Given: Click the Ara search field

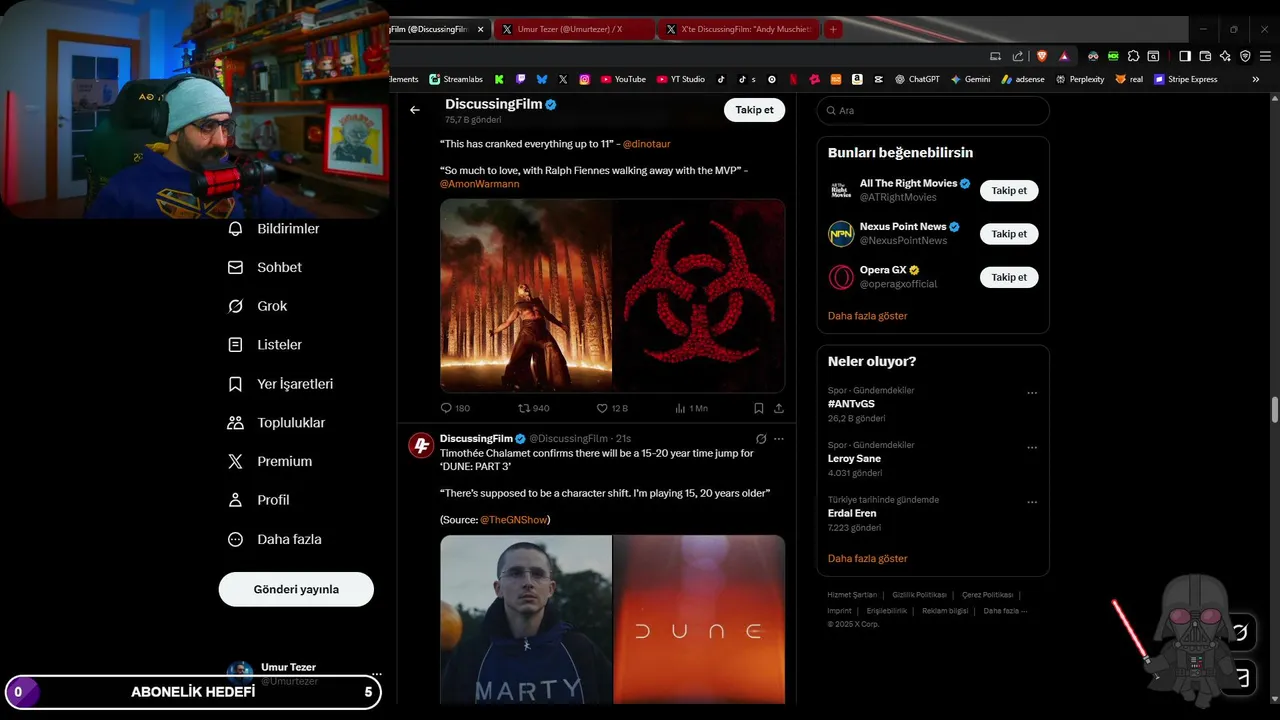Looking at the screenshot, I should [933, 110].
